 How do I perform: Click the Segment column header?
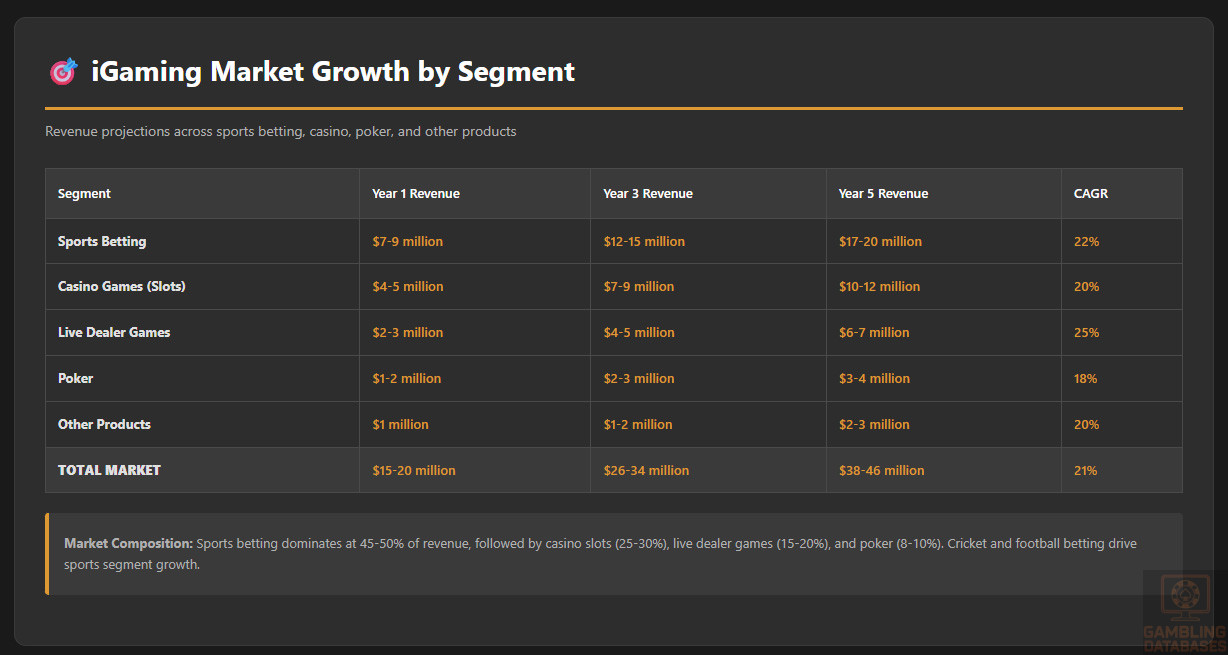click(x=84, y=194)
